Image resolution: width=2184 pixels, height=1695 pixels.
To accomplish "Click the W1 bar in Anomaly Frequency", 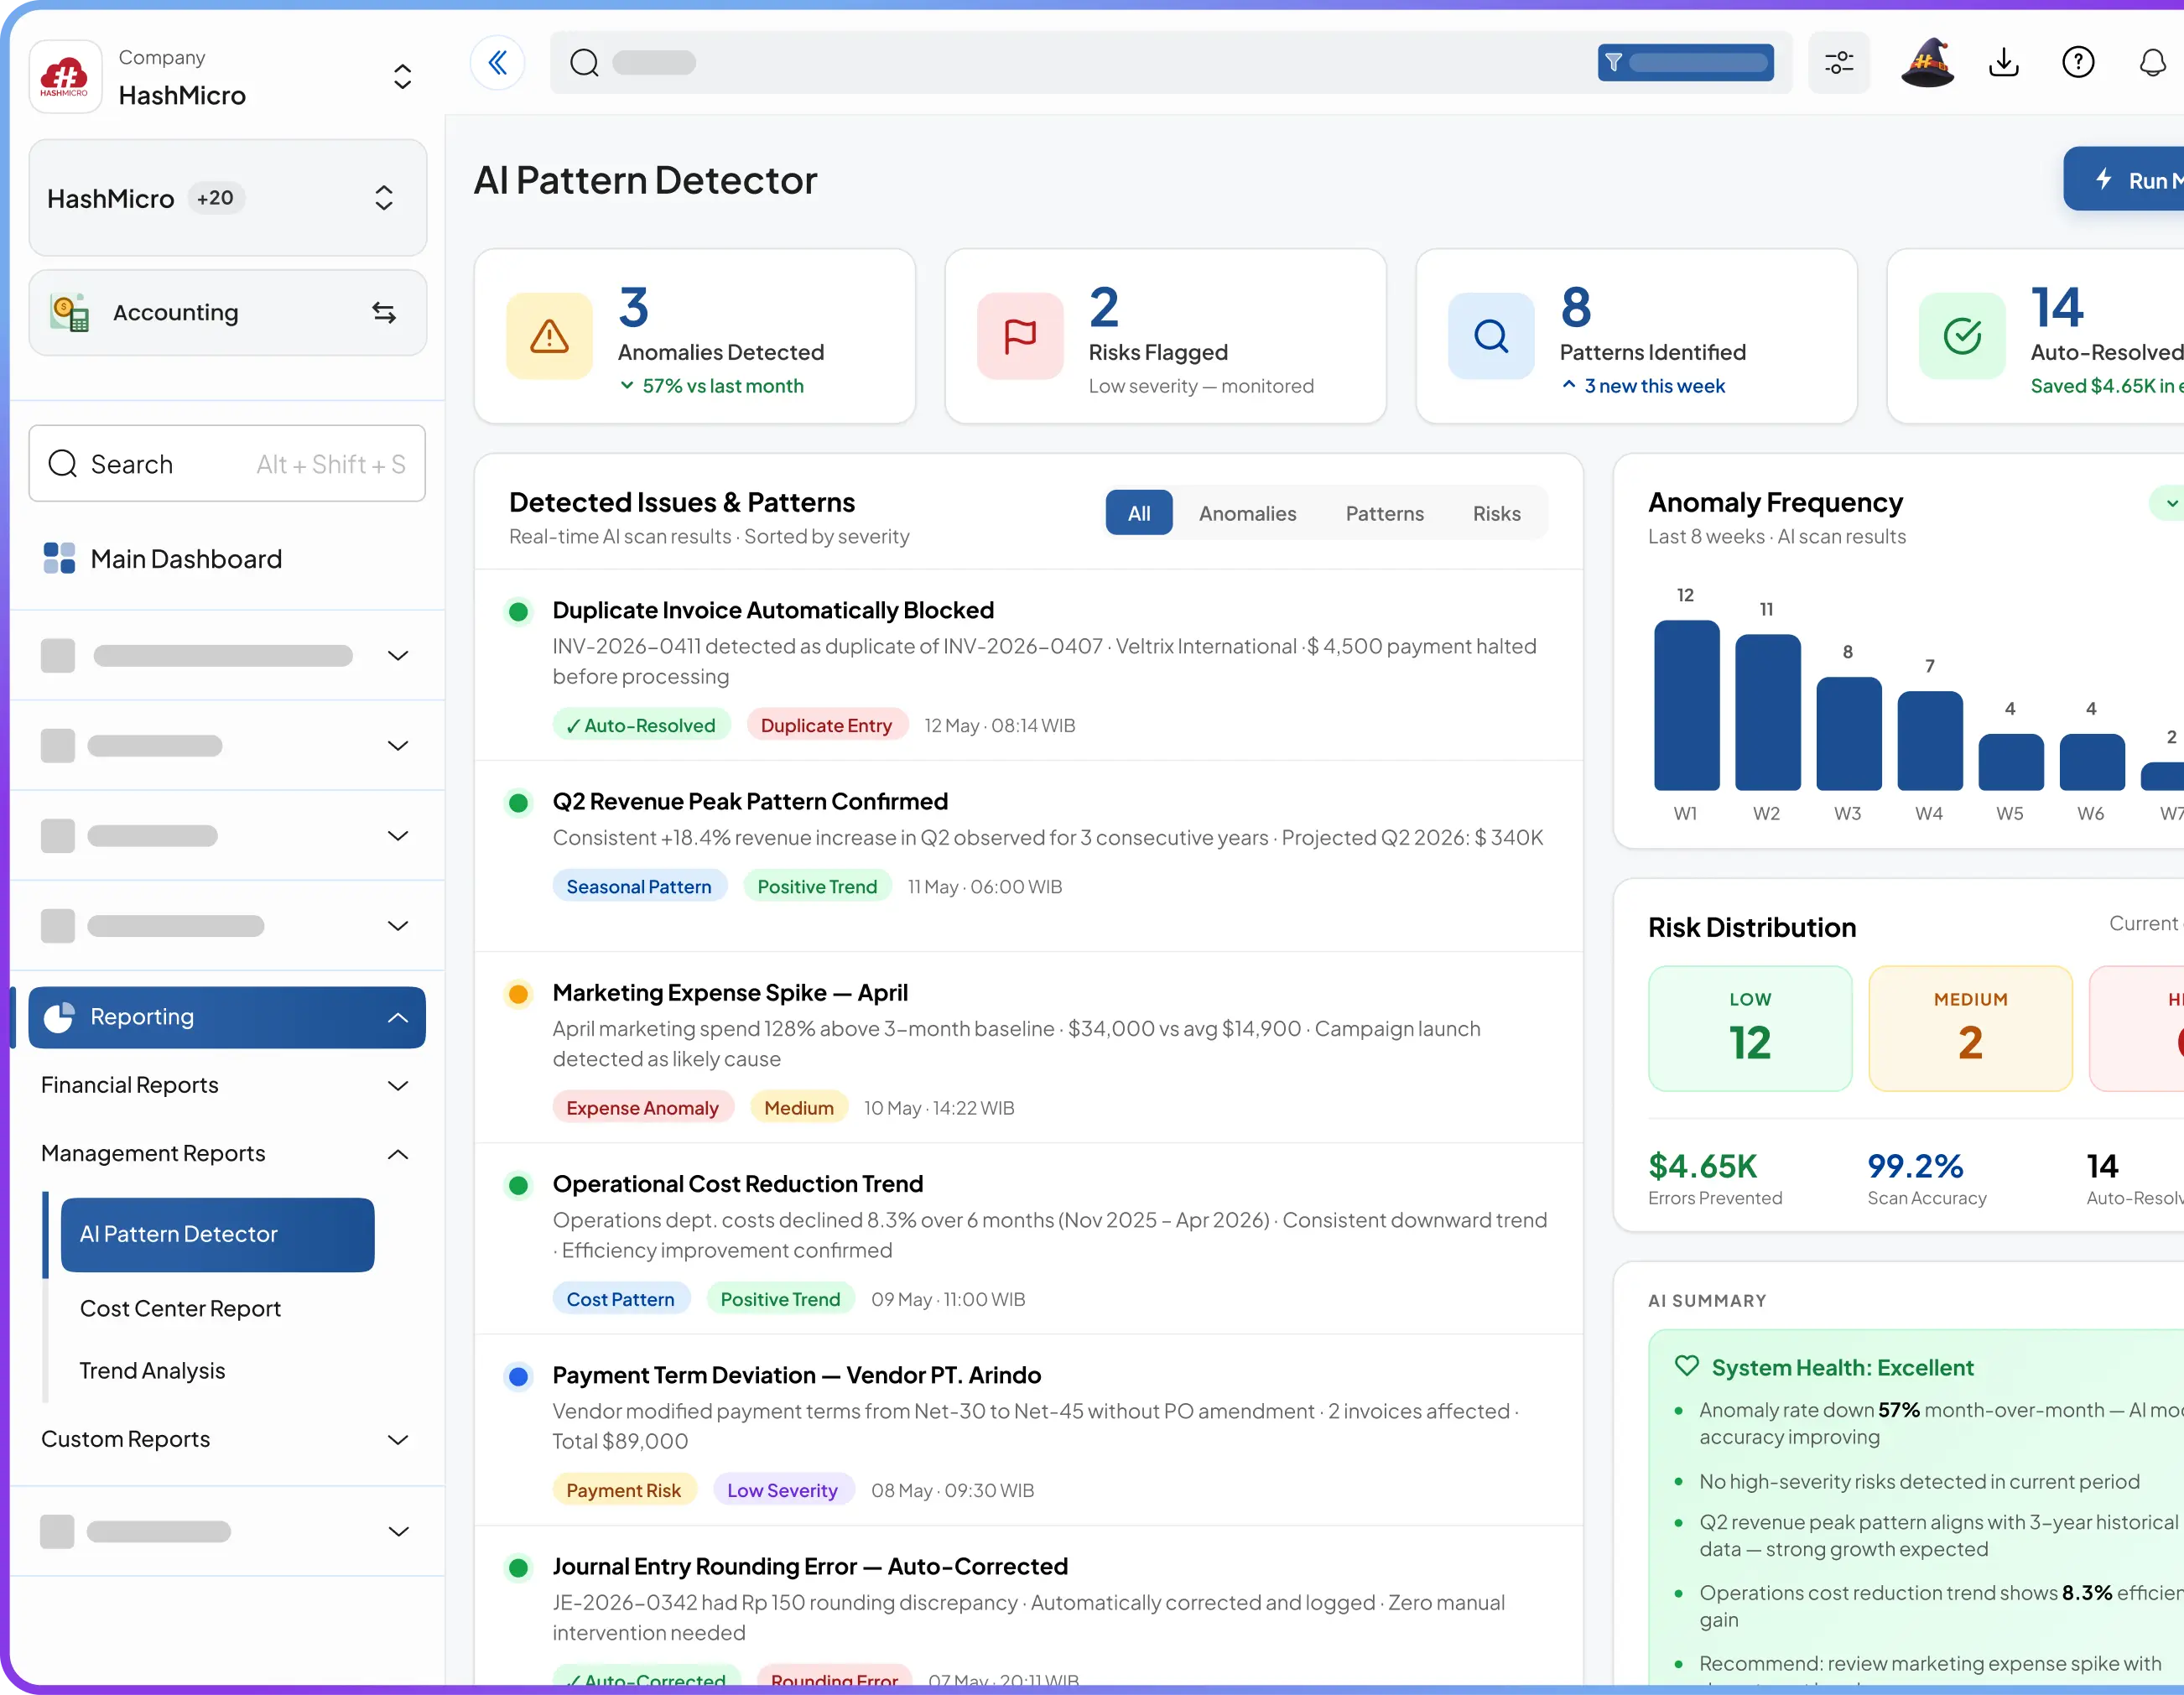I will (x=1686, y=705).
